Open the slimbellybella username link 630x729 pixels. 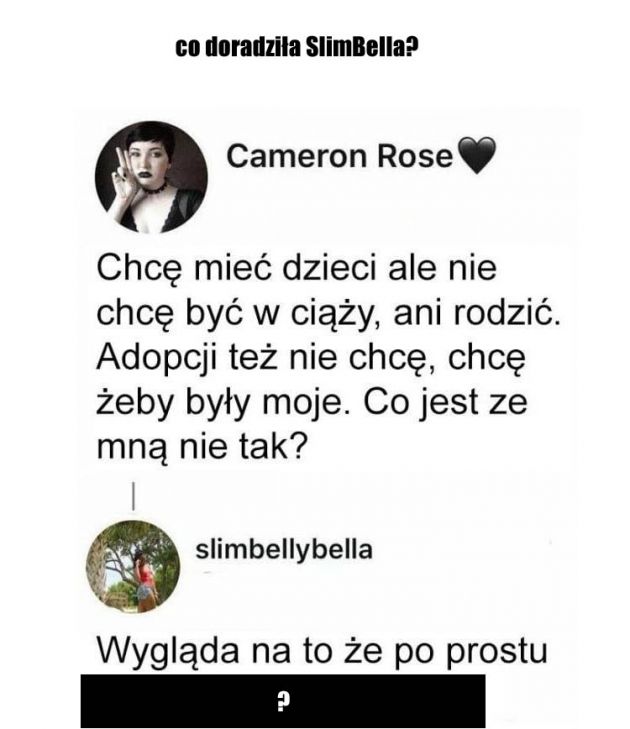pos(284,550)
